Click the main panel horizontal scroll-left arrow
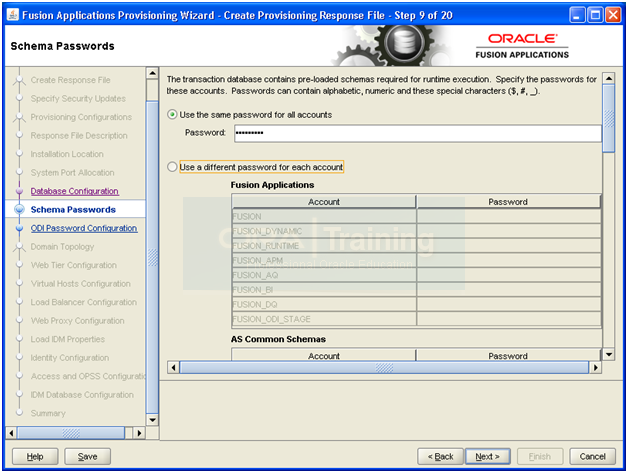The image size is (628, 473). (x=173, y=367)
